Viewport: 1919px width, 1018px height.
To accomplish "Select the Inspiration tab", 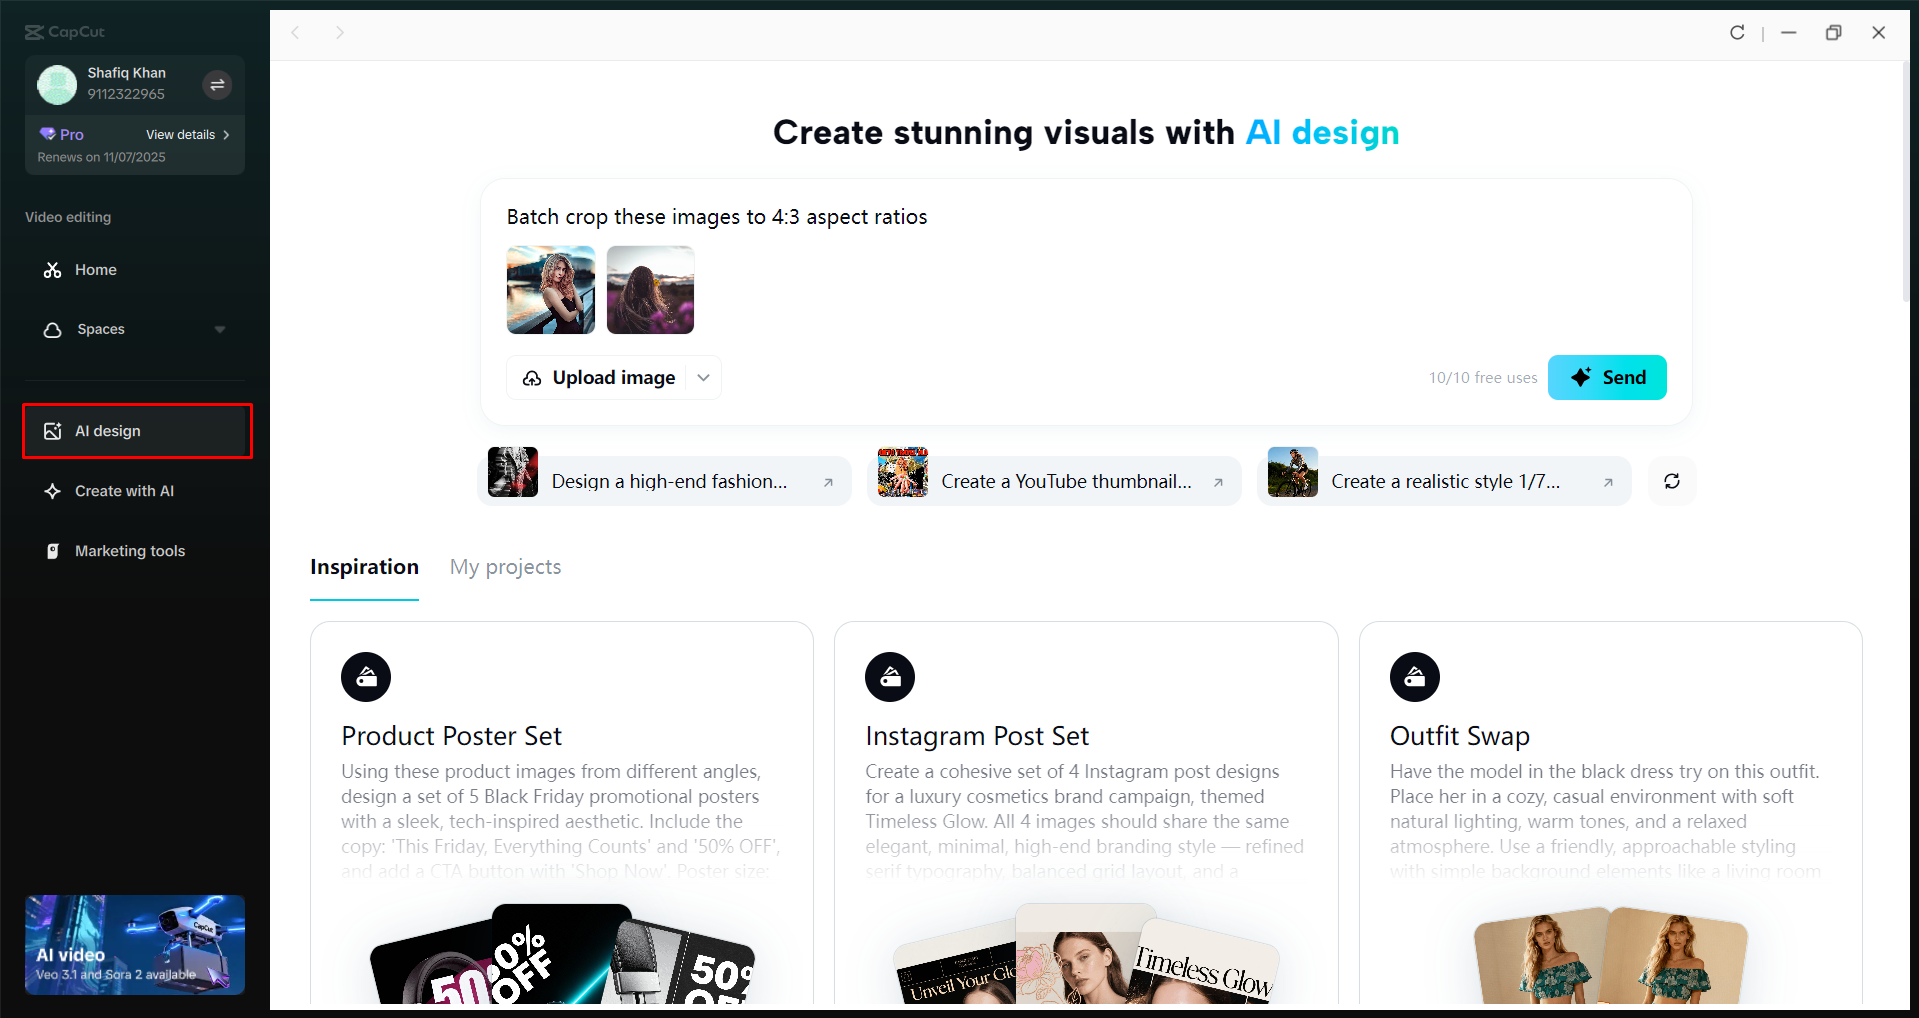I will (x=364, y=566).
